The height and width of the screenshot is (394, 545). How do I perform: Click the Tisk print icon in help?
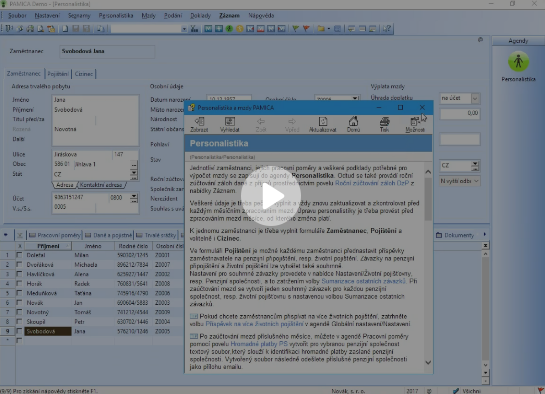point(384,124)
